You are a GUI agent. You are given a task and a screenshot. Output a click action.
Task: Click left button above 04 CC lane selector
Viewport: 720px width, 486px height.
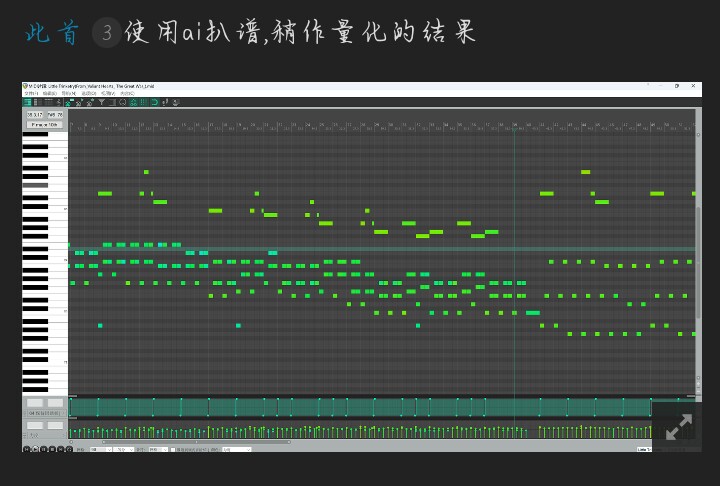(x=35, y=403)
